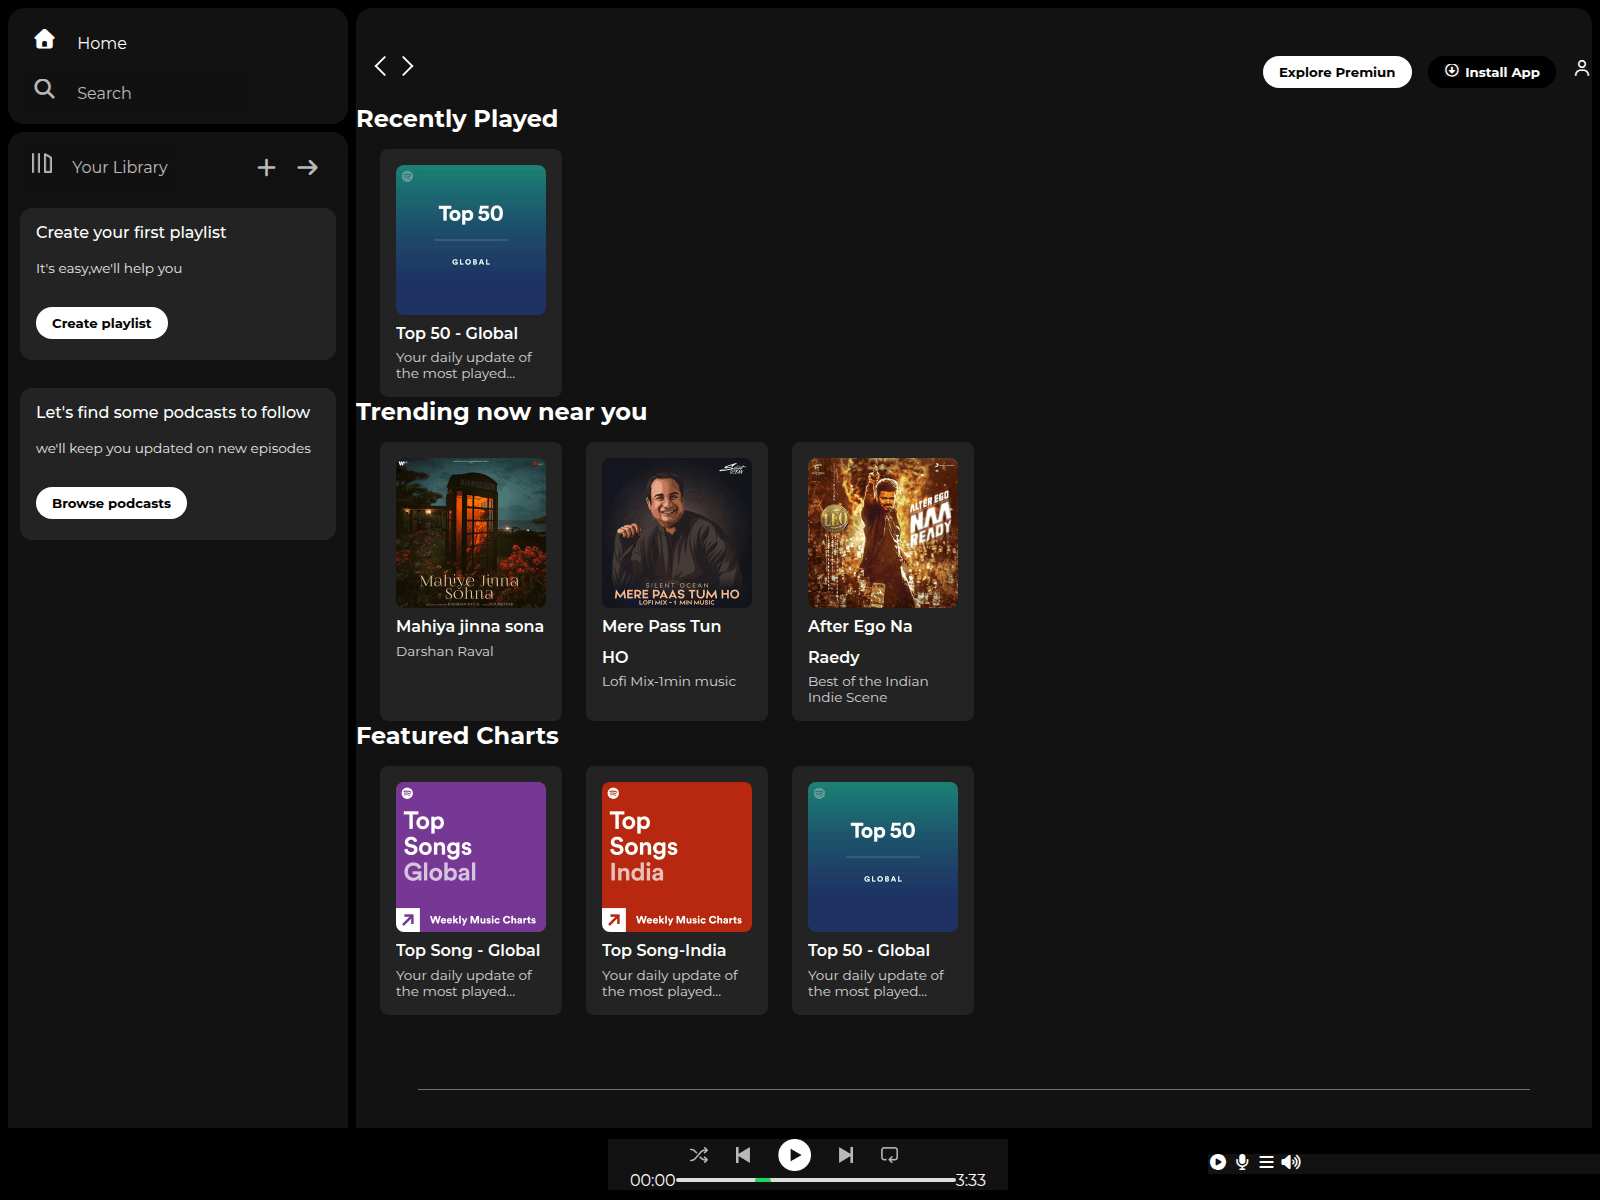Viewport: 1600px width, 1200px height.
Task: Open Search from the sidebar
Action: (104, 93)
